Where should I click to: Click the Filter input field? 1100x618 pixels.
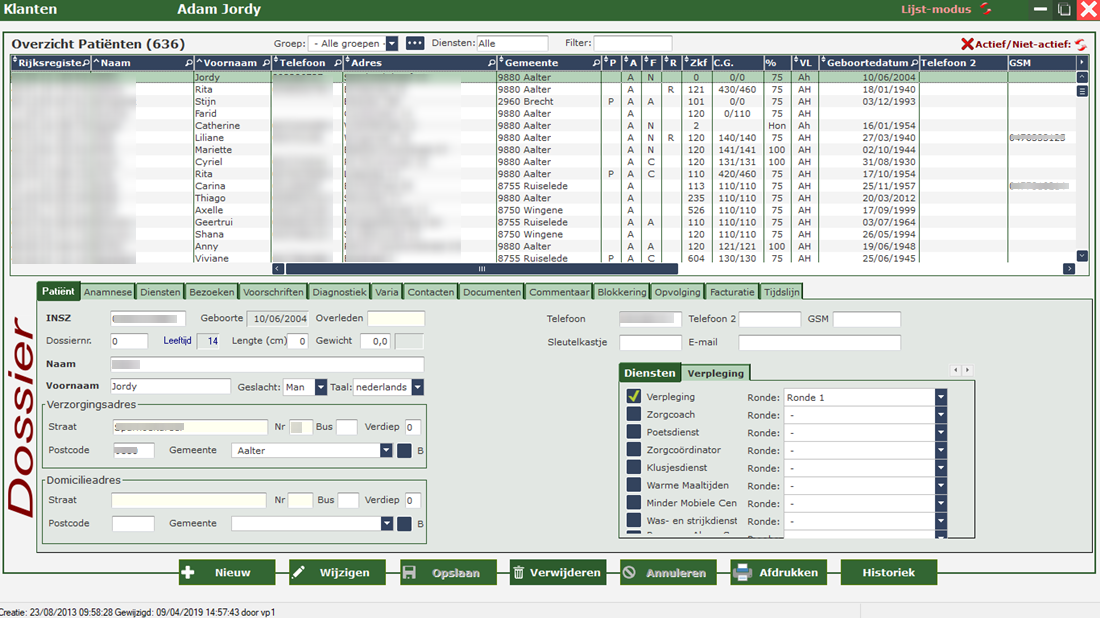pos(632,44)
